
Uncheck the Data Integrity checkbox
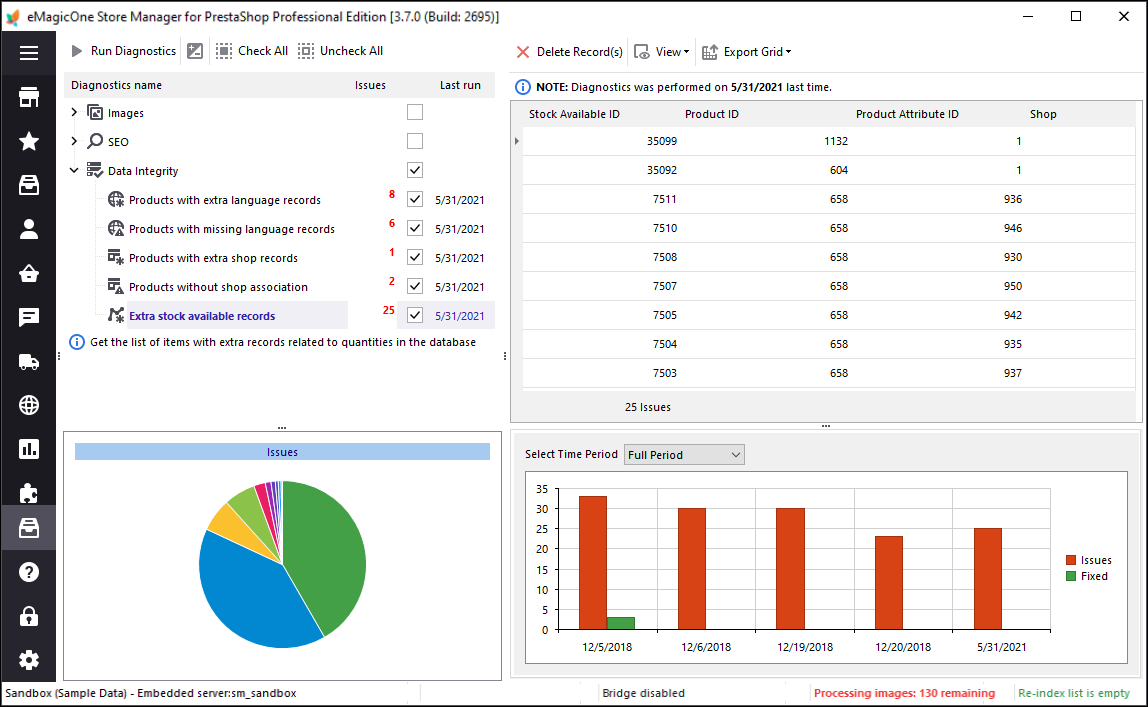415,170
